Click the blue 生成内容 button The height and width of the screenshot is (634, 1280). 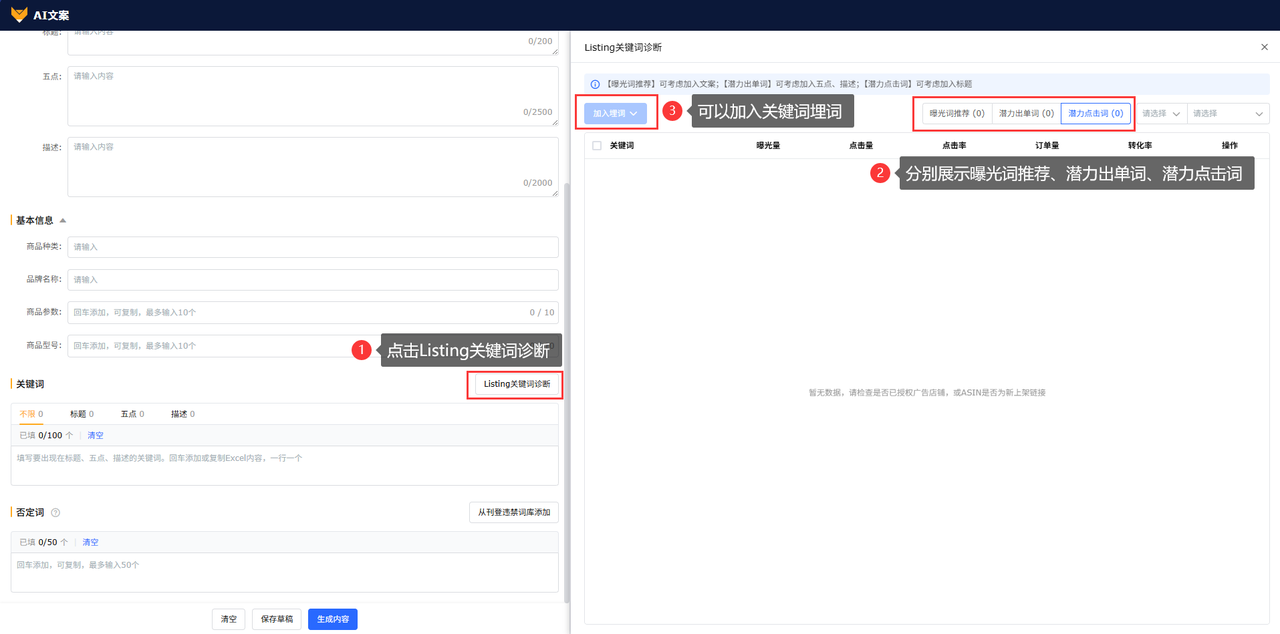pyautogui.click(x=333, y=619)
